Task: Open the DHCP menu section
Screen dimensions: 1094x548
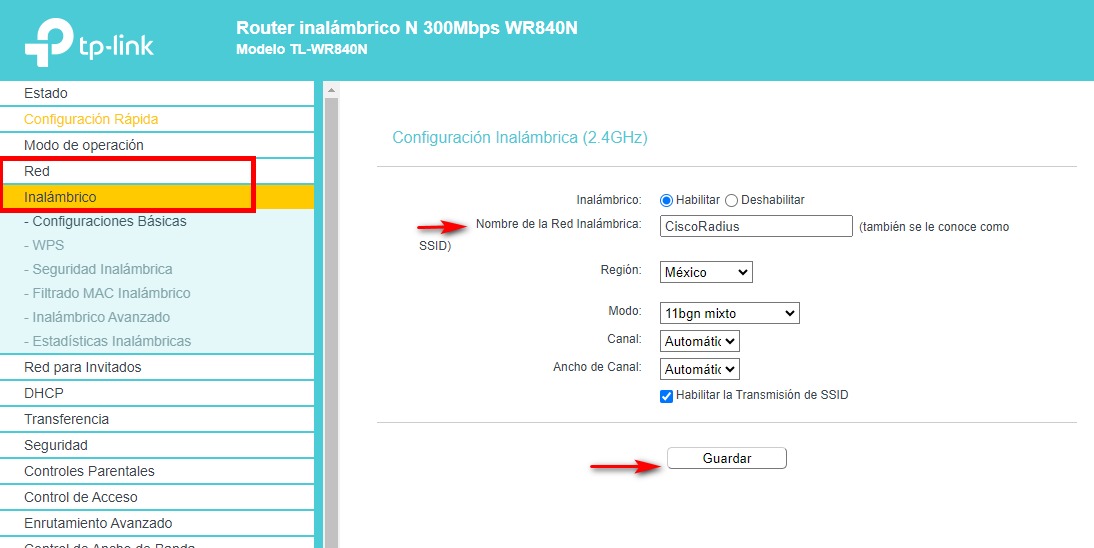Action: pyautogui.click(x=44, y=393)
